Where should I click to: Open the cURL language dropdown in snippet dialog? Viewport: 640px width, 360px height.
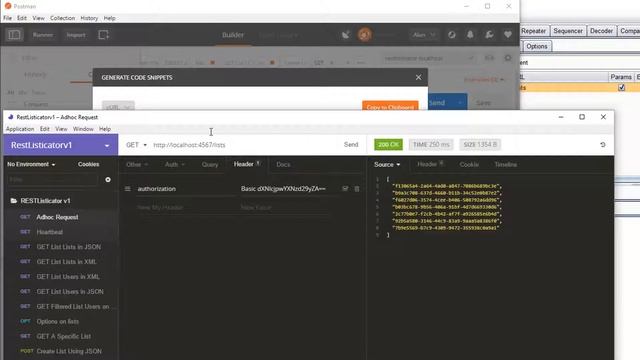118,107
